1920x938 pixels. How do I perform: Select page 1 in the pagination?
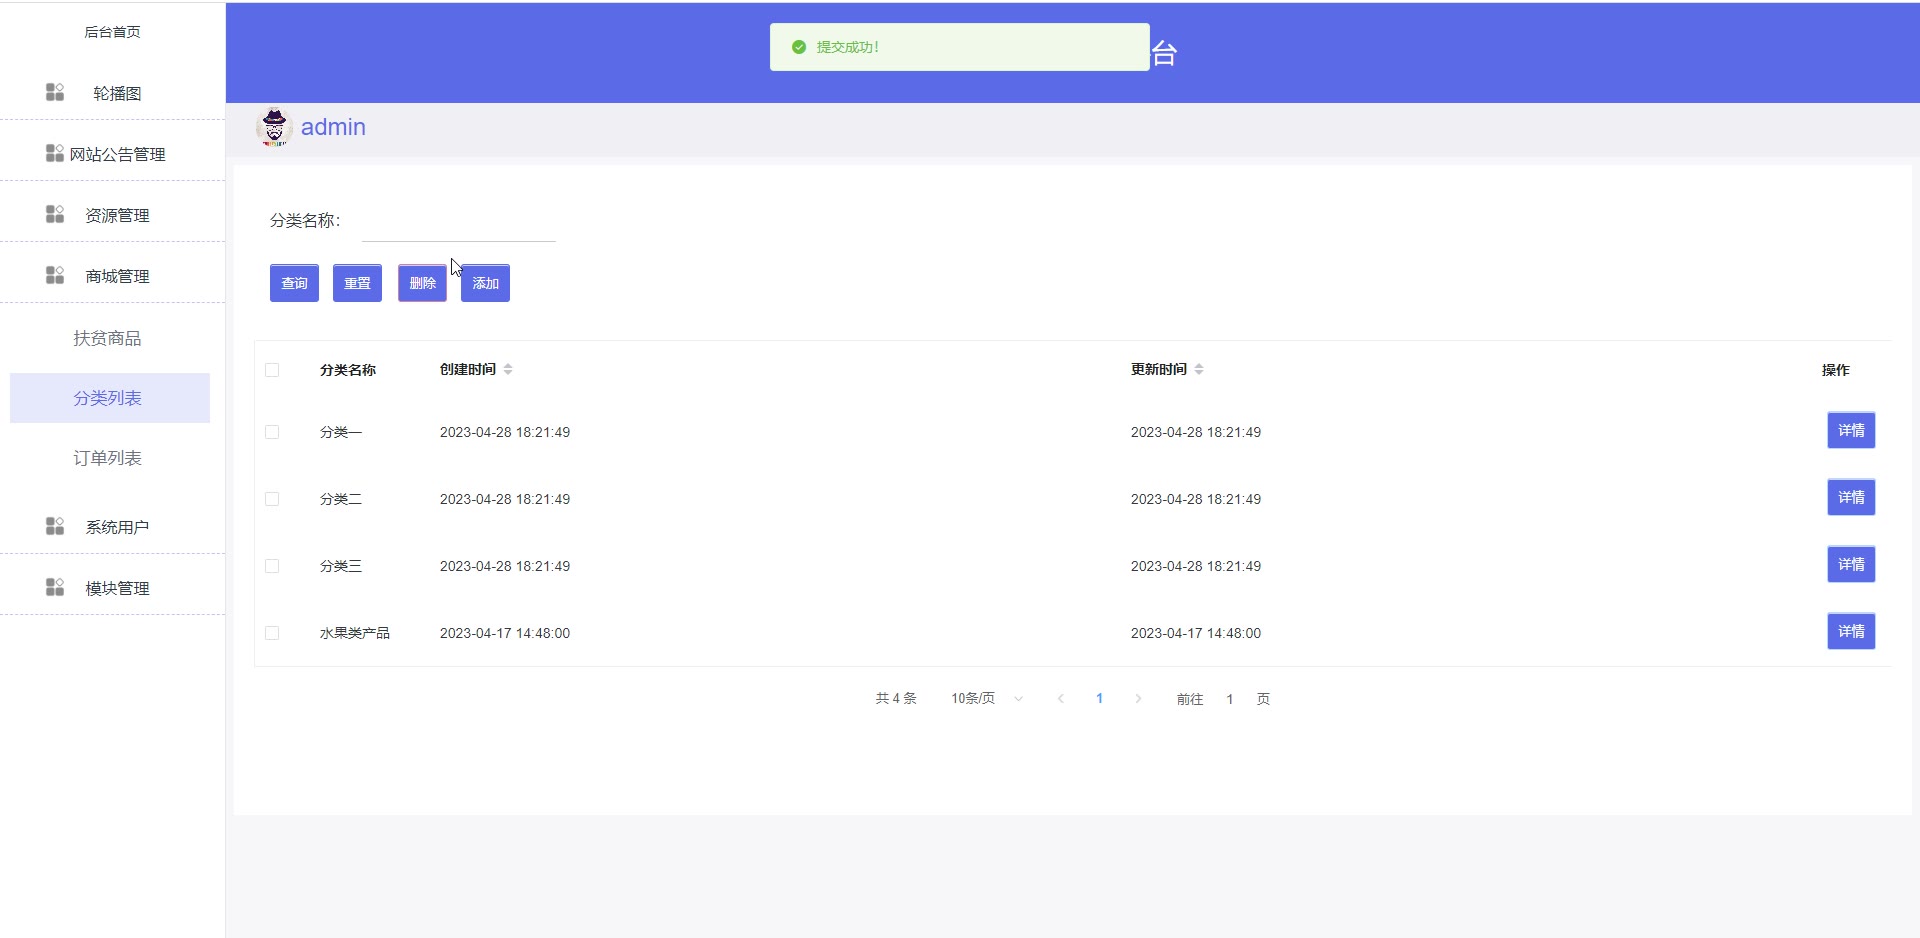tap(1099, 699)
